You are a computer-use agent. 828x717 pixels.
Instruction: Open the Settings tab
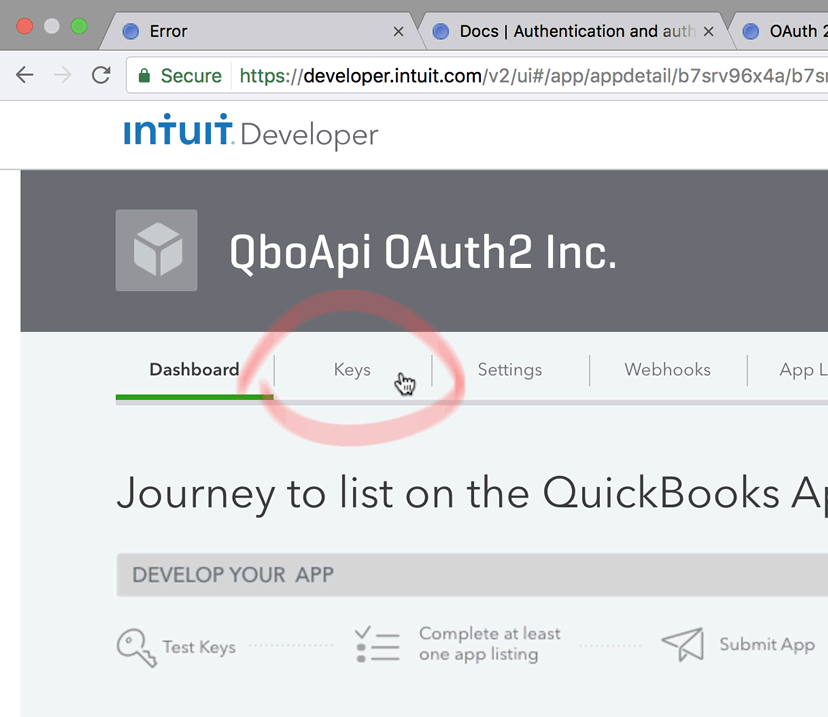(x=510, y=370)
